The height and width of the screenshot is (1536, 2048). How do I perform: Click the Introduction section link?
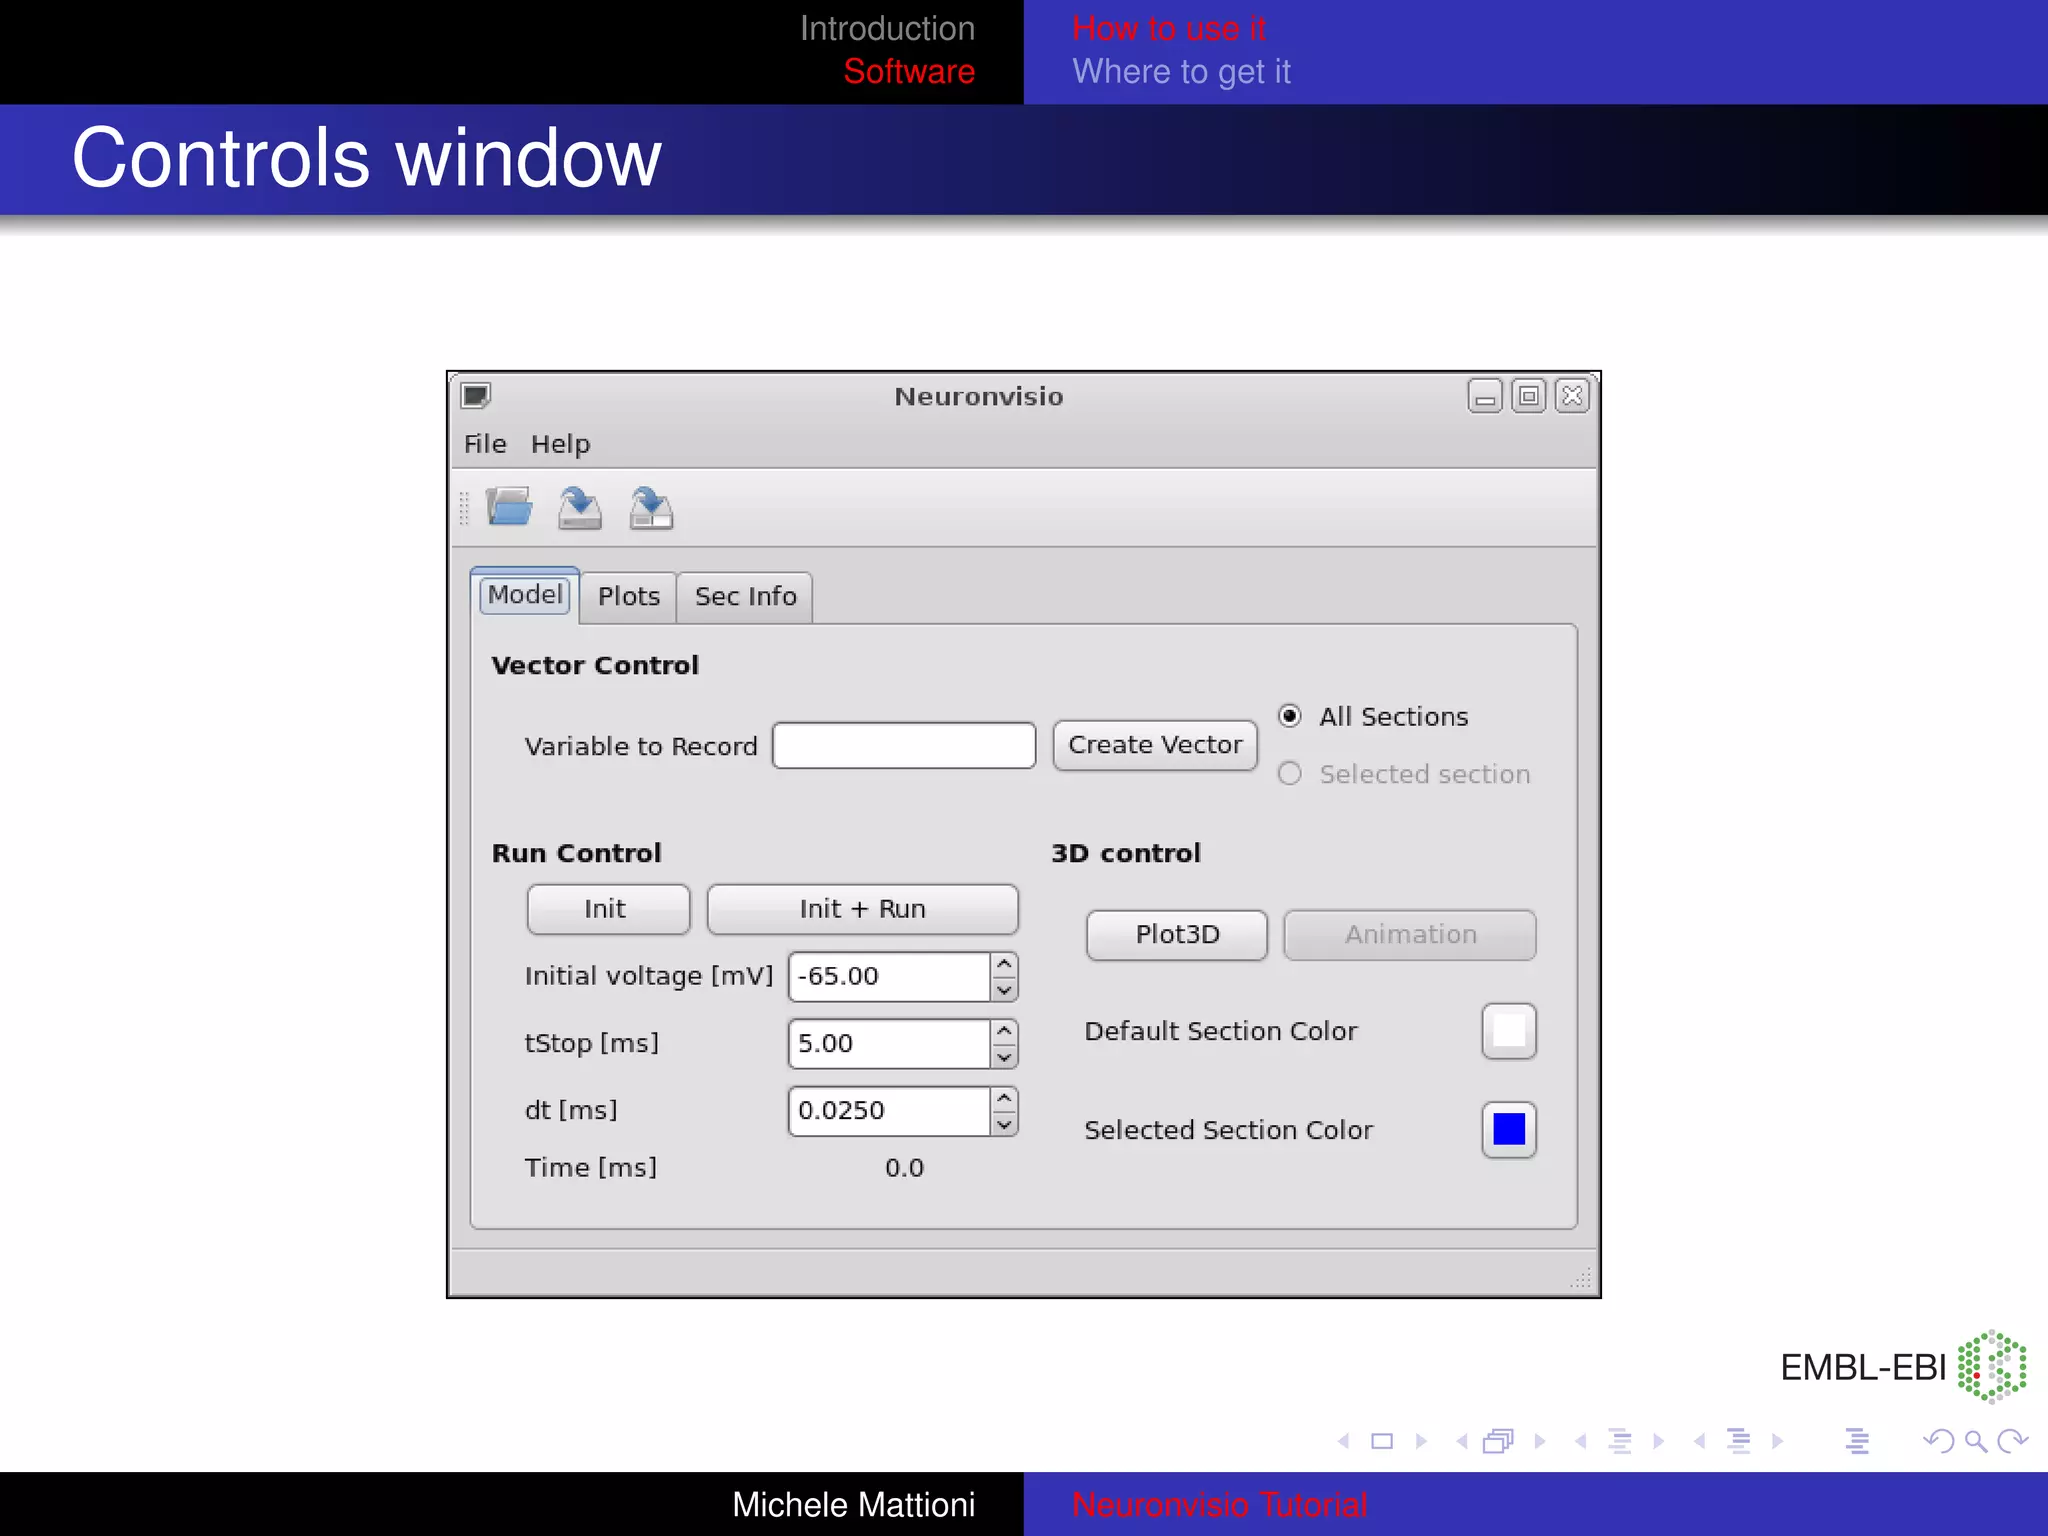887,28
